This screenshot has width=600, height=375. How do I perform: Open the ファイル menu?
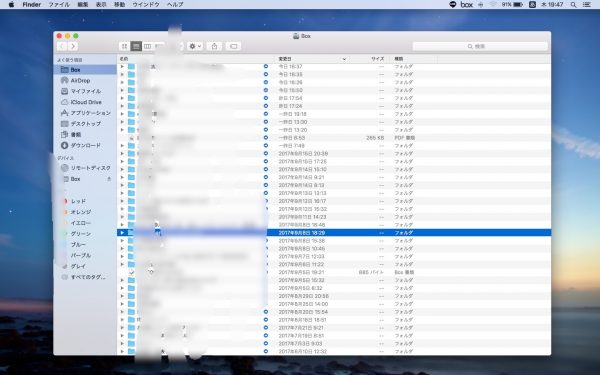[x=59, y=5]
